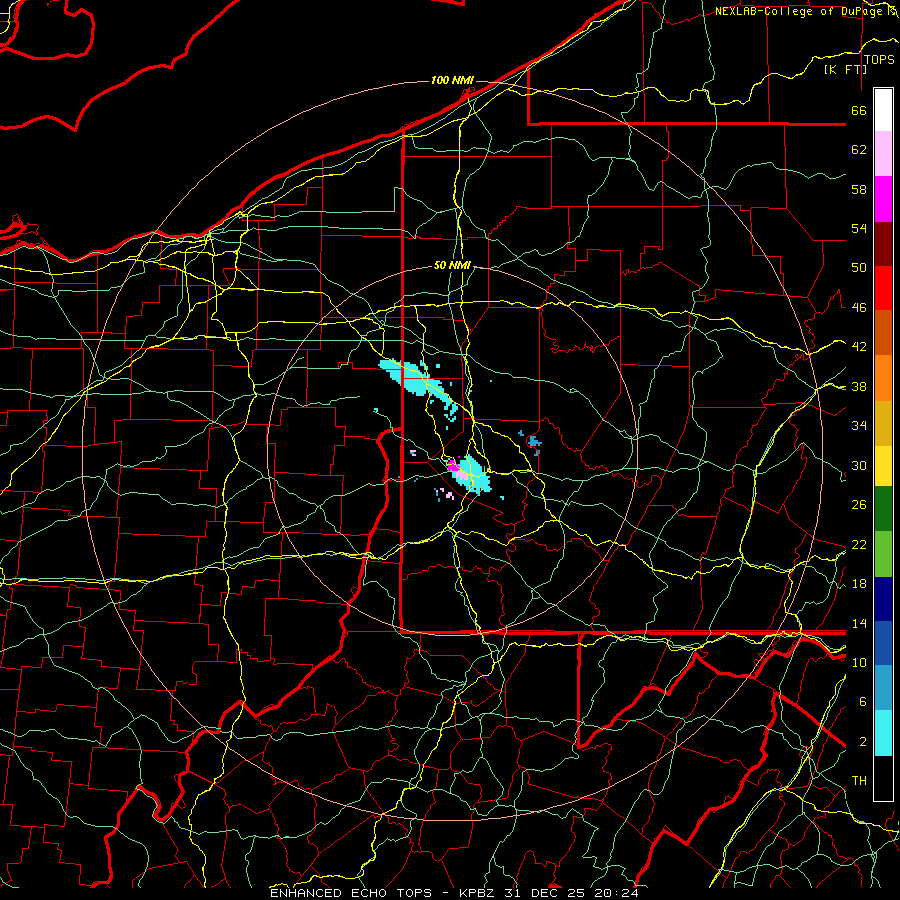Image resolution: width=900 pixels, height=900 pixels.
Task: Click the dark red swatch between 54 and 50
Action: [883, 244]
